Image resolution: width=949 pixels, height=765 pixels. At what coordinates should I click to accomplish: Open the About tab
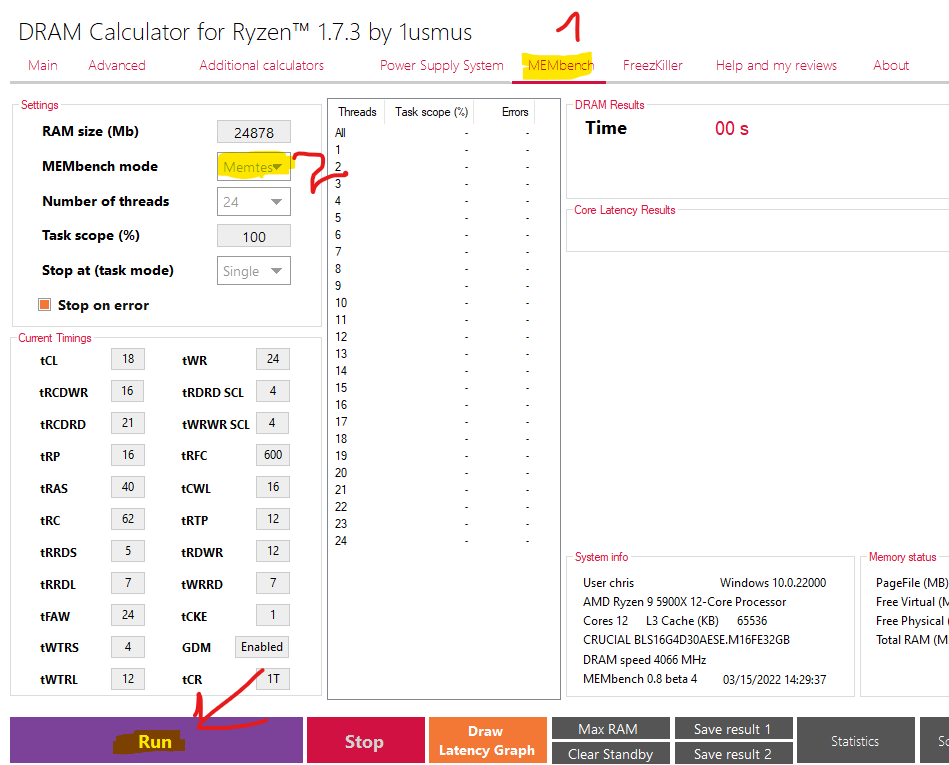pos(891,65)
